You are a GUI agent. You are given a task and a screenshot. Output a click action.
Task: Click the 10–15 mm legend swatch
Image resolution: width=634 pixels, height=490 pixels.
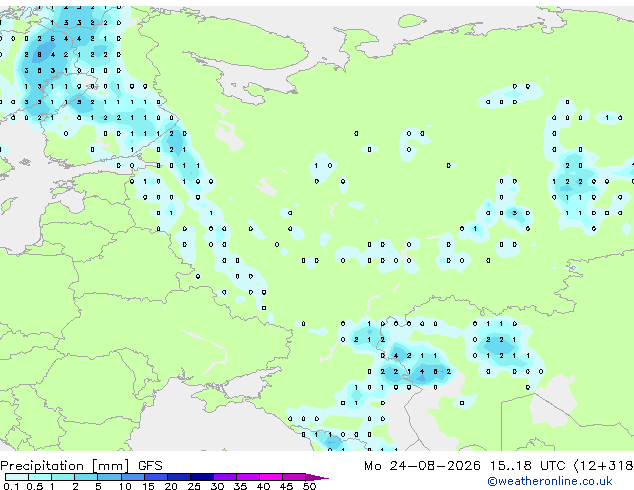[132, 477]
